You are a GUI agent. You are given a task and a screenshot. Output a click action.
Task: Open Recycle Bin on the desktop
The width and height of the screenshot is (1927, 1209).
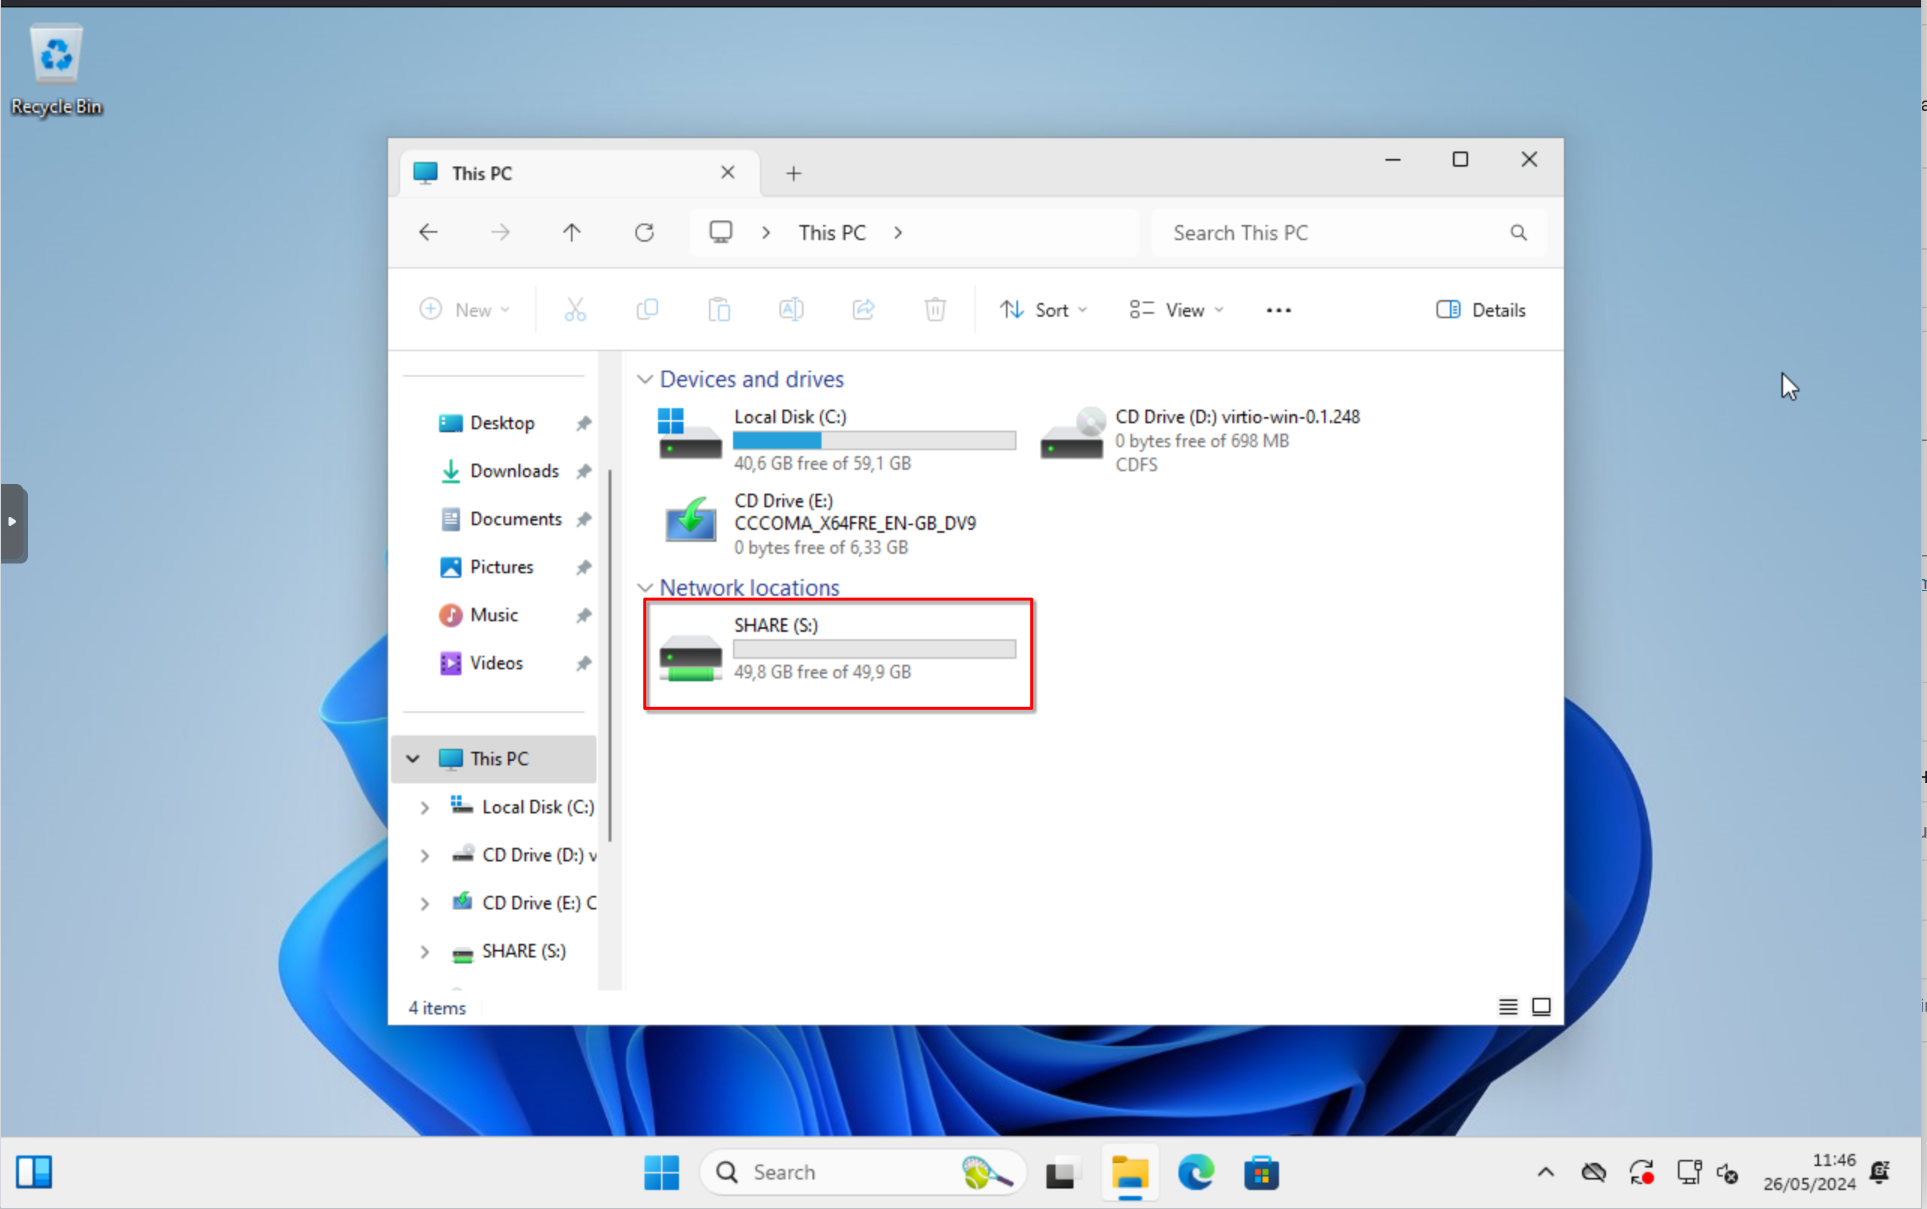coord(56,70)
